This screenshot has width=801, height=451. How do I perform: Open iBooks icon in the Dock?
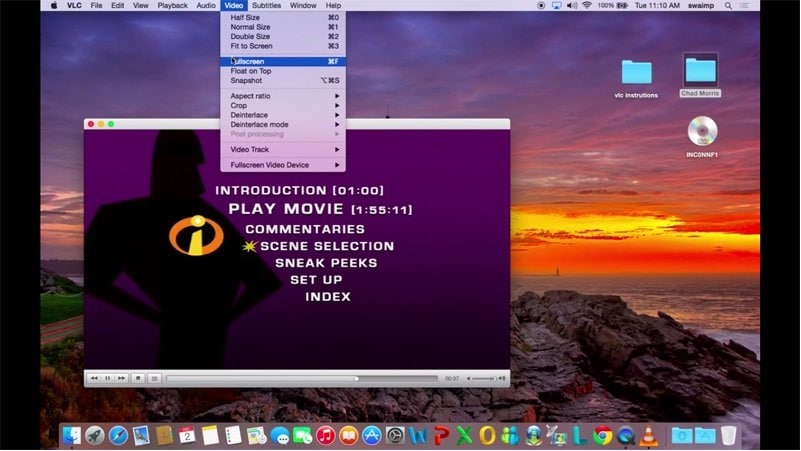tap(348, 436)
